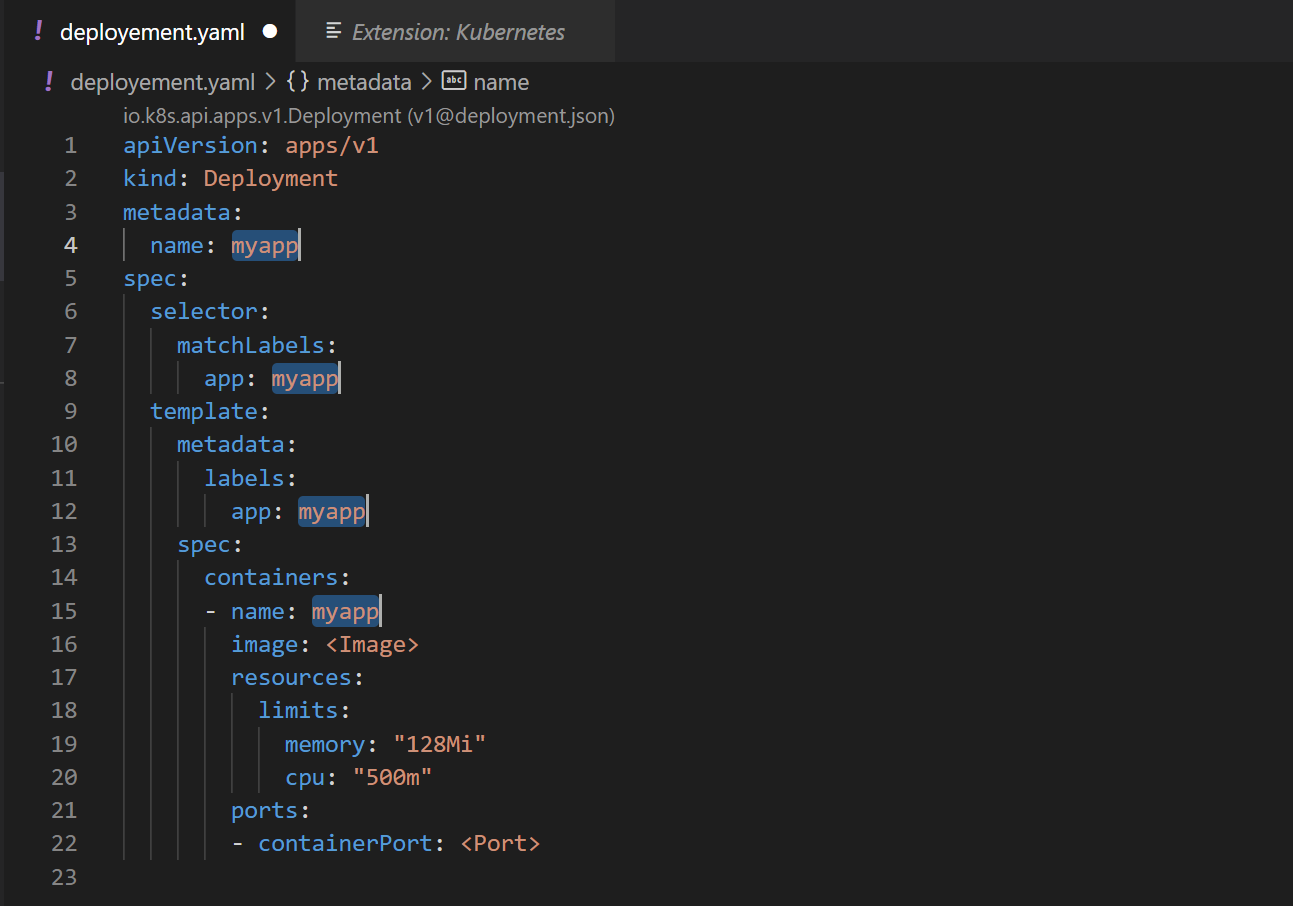Click the top-level spec key on line 5
Screen dimensions: 1293x906
tap(150, 278)
